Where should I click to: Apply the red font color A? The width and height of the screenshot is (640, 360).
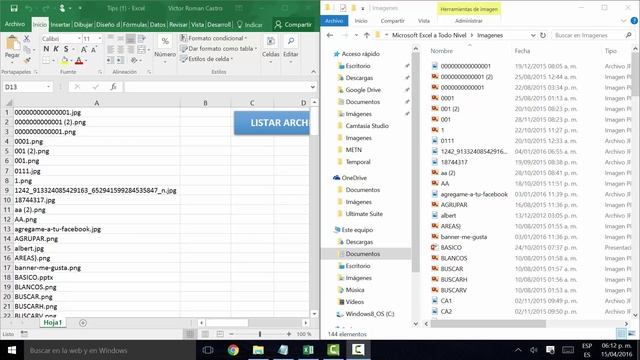coord(79,61)
